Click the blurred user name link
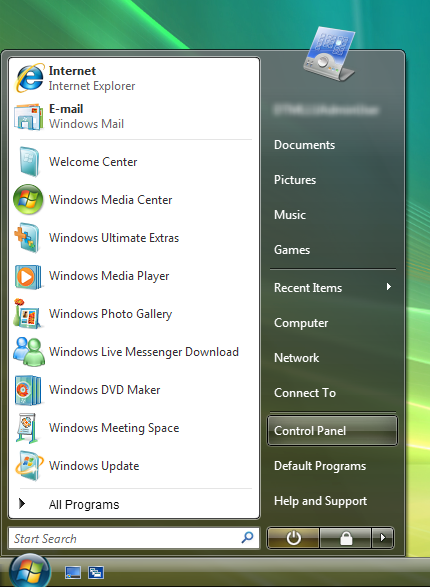 click(326, 110)
